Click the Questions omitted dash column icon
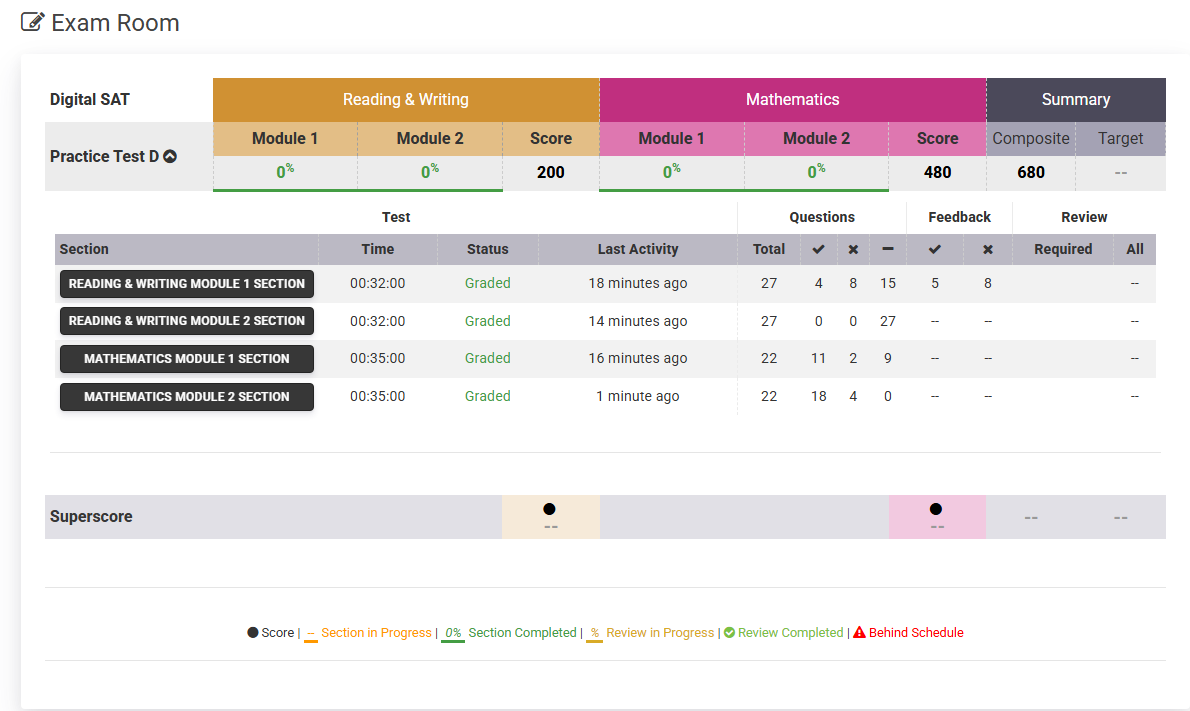Screen dimensions: 1190x711 (888, 249)
